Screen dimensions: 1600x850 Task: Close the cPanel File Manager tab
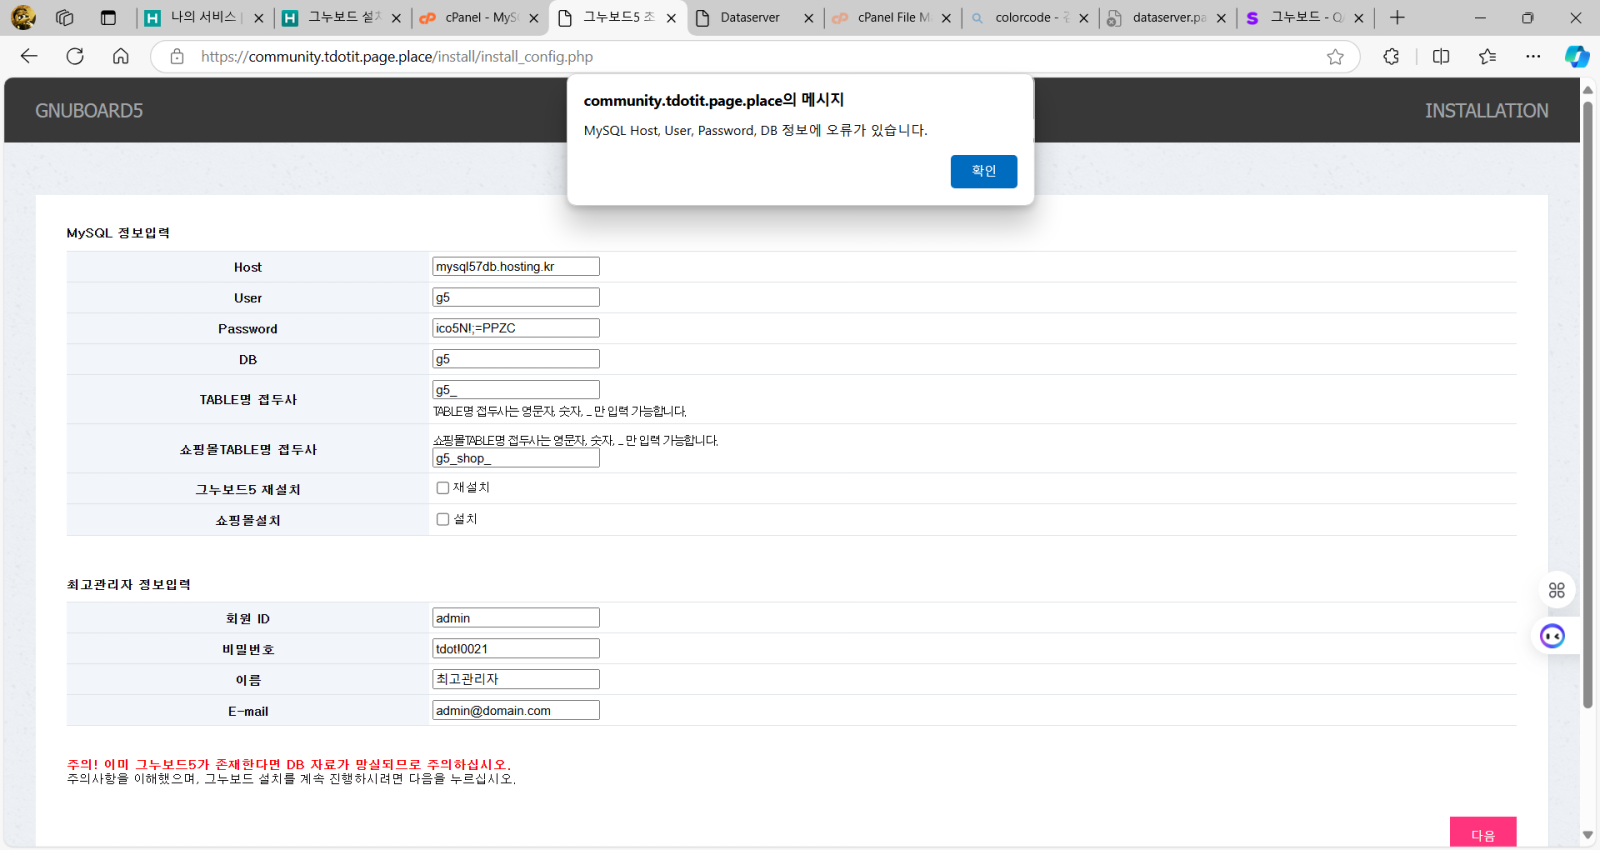tap(946, 18)
